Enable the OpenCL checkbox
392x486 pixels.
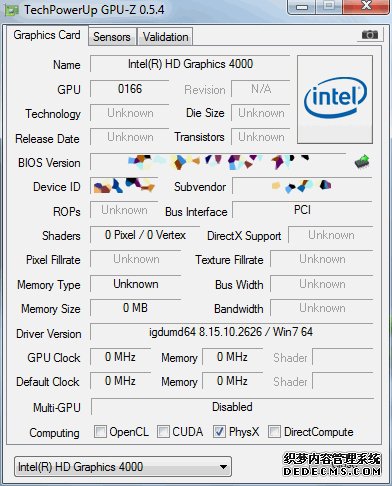tap(100, 431)
